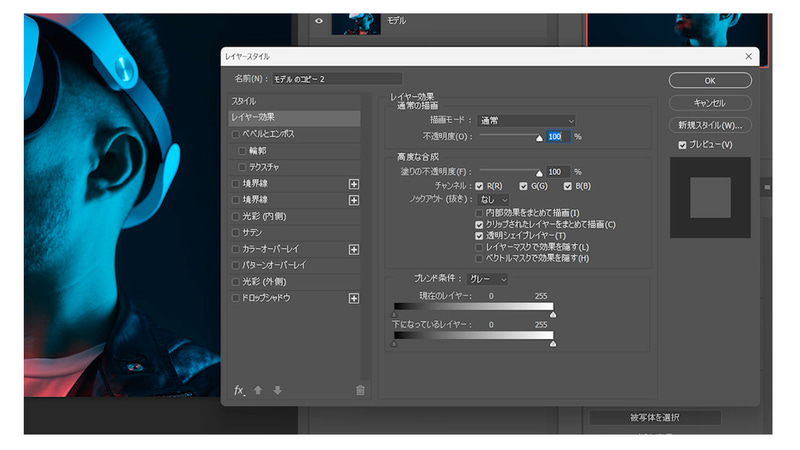The width and height of the screenshot is (800, 450).
Task: Click 下になっているレイヤー white point slider
Action: (553, 344)
